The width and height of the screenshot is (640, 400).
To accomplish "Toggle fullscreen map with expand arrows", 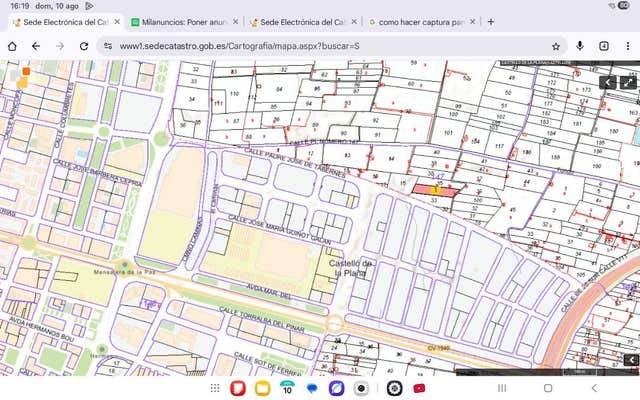I will [x=630, y=83].
